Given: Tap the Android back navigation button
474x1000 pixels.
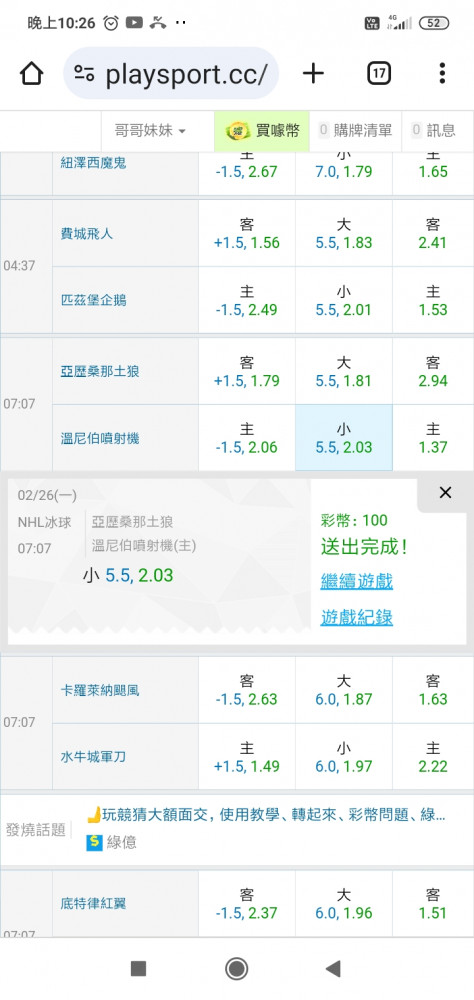Looking at the screenshot, I should click(333, 969).
